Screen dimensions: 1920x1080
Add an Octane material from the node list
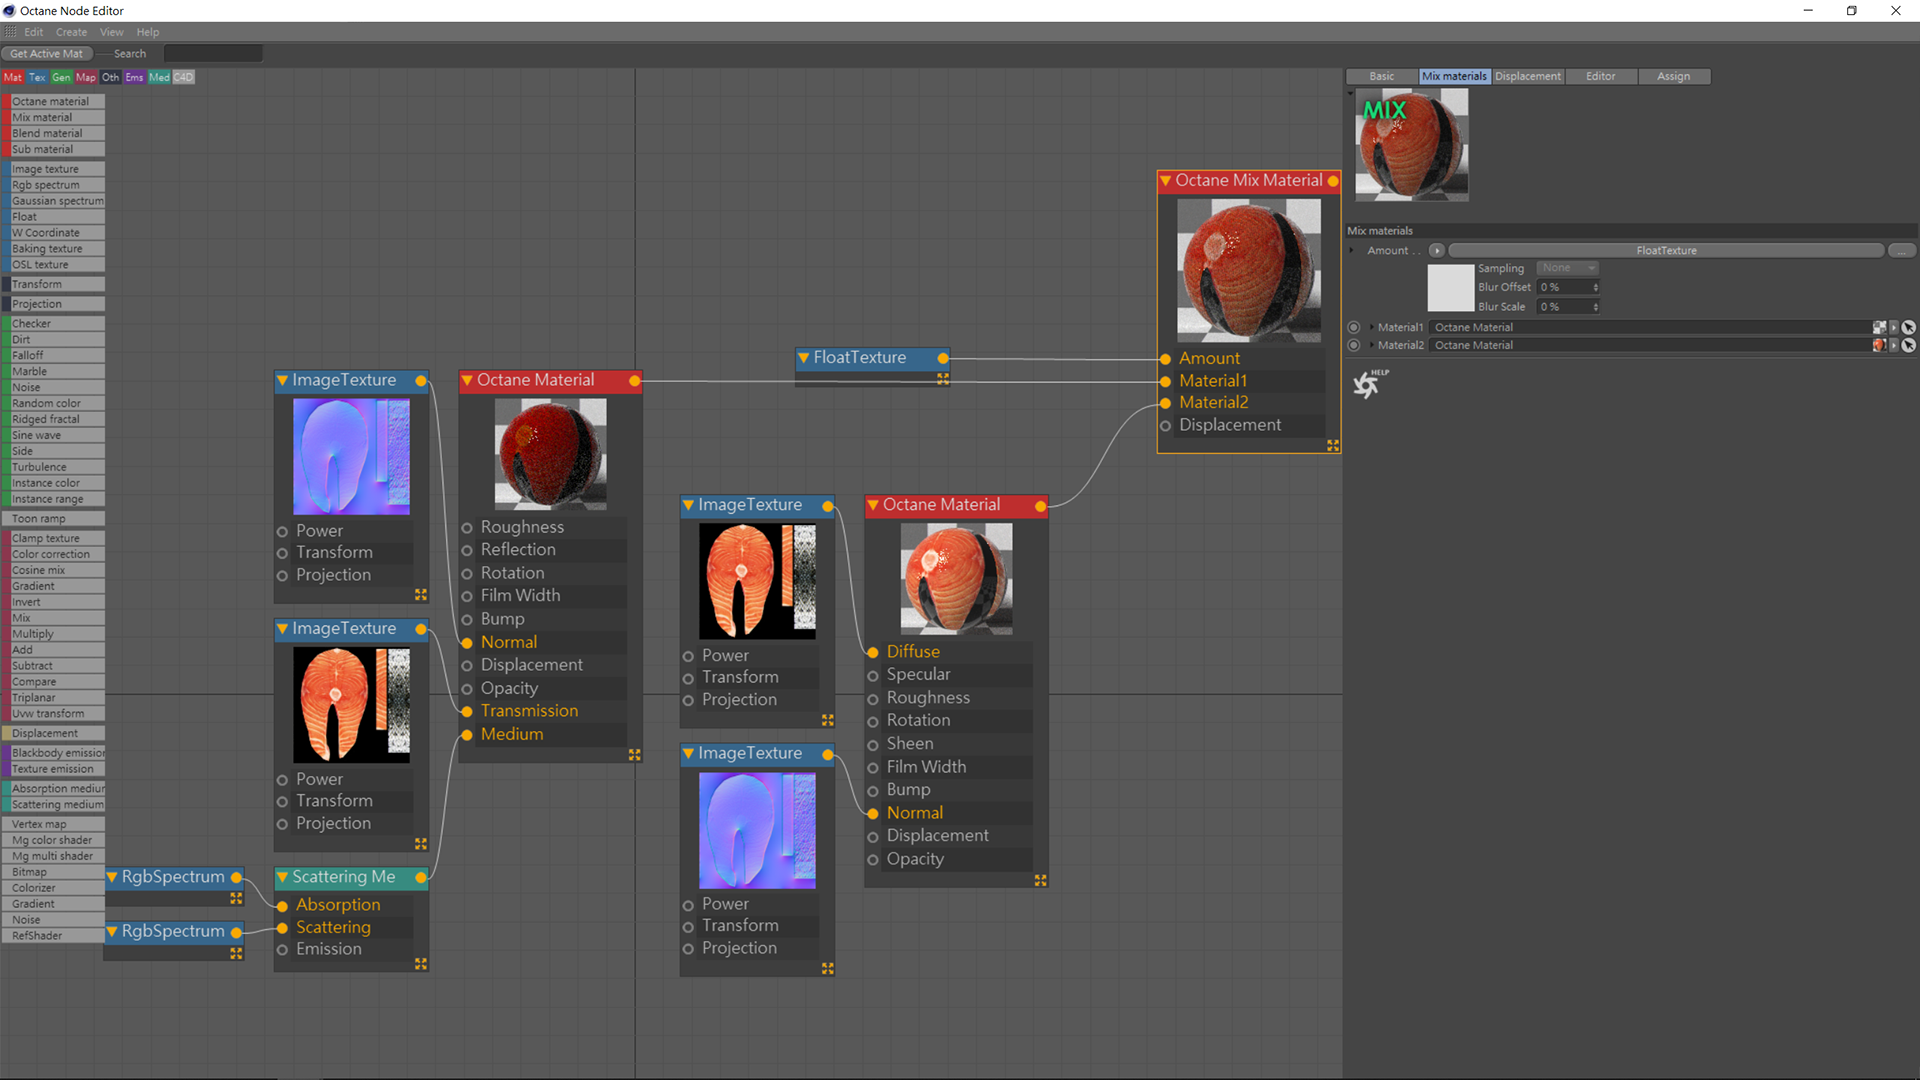[55, 101]
